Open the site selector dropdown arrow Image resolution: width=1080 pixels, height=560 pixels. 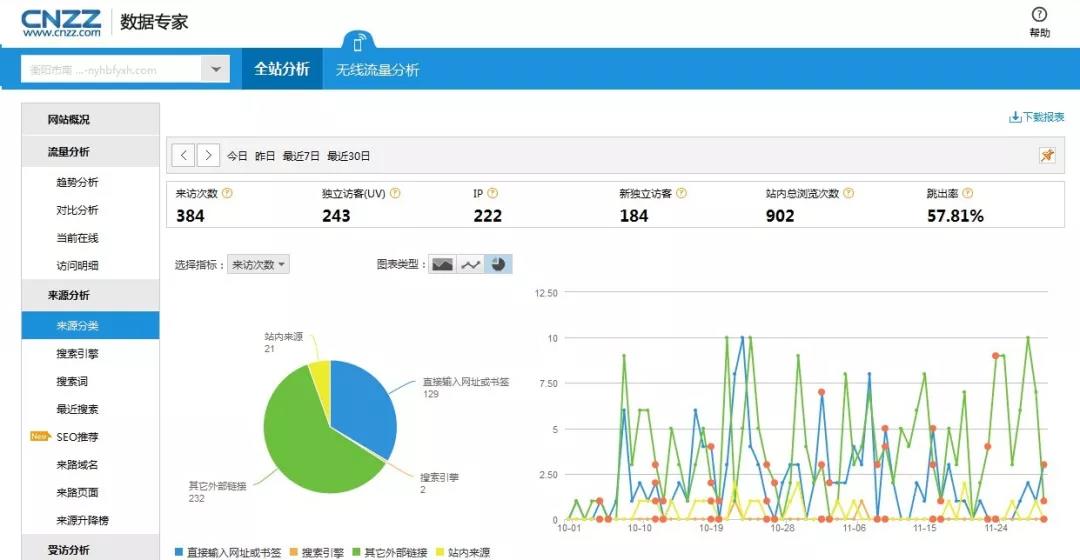click(215, 69)
